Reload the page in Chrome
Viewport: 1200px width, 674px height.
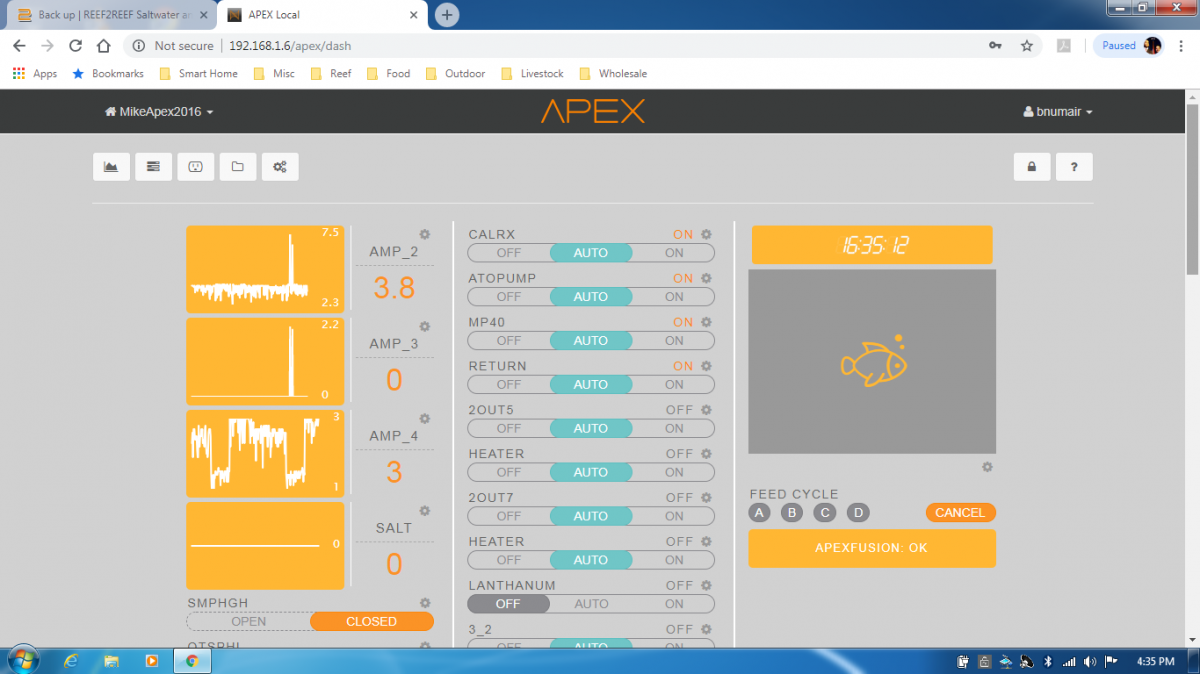coord(75,46)
